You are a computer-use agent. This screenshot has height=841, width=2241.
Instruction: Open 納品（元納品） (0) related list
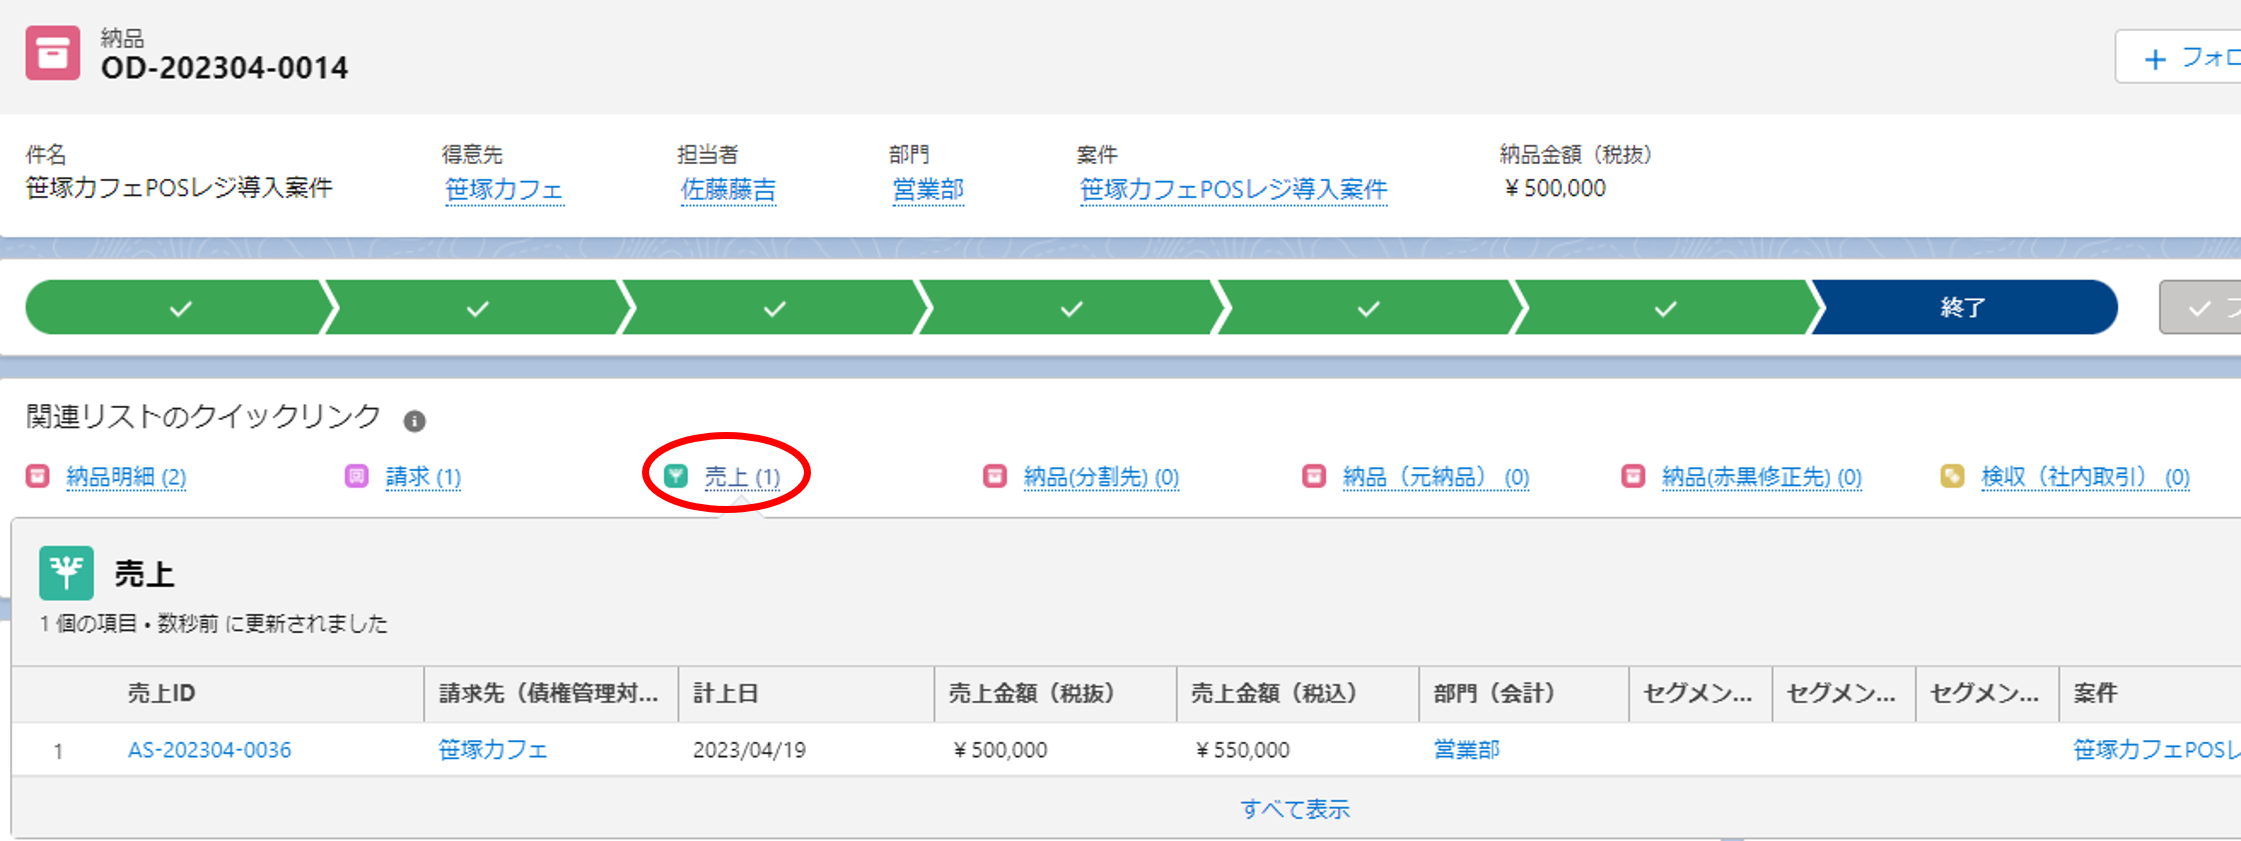(x=1436, y=477)
